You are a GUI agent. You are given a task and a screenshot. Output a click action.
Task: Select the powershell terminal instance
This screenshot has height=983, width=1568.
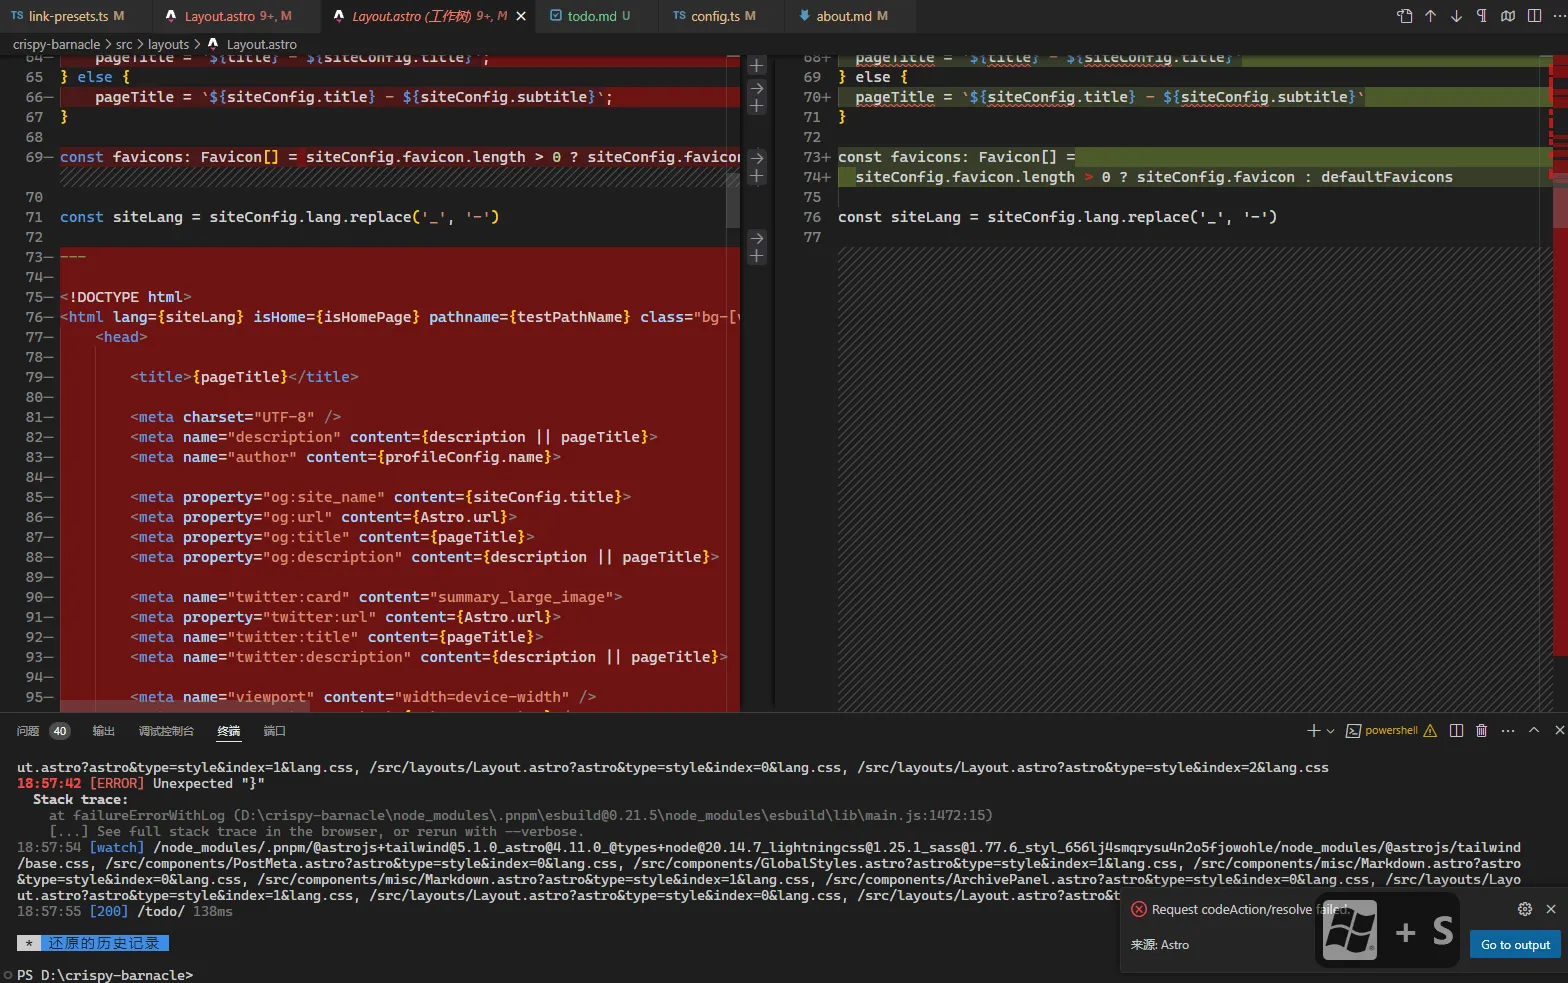(1391, 731)
